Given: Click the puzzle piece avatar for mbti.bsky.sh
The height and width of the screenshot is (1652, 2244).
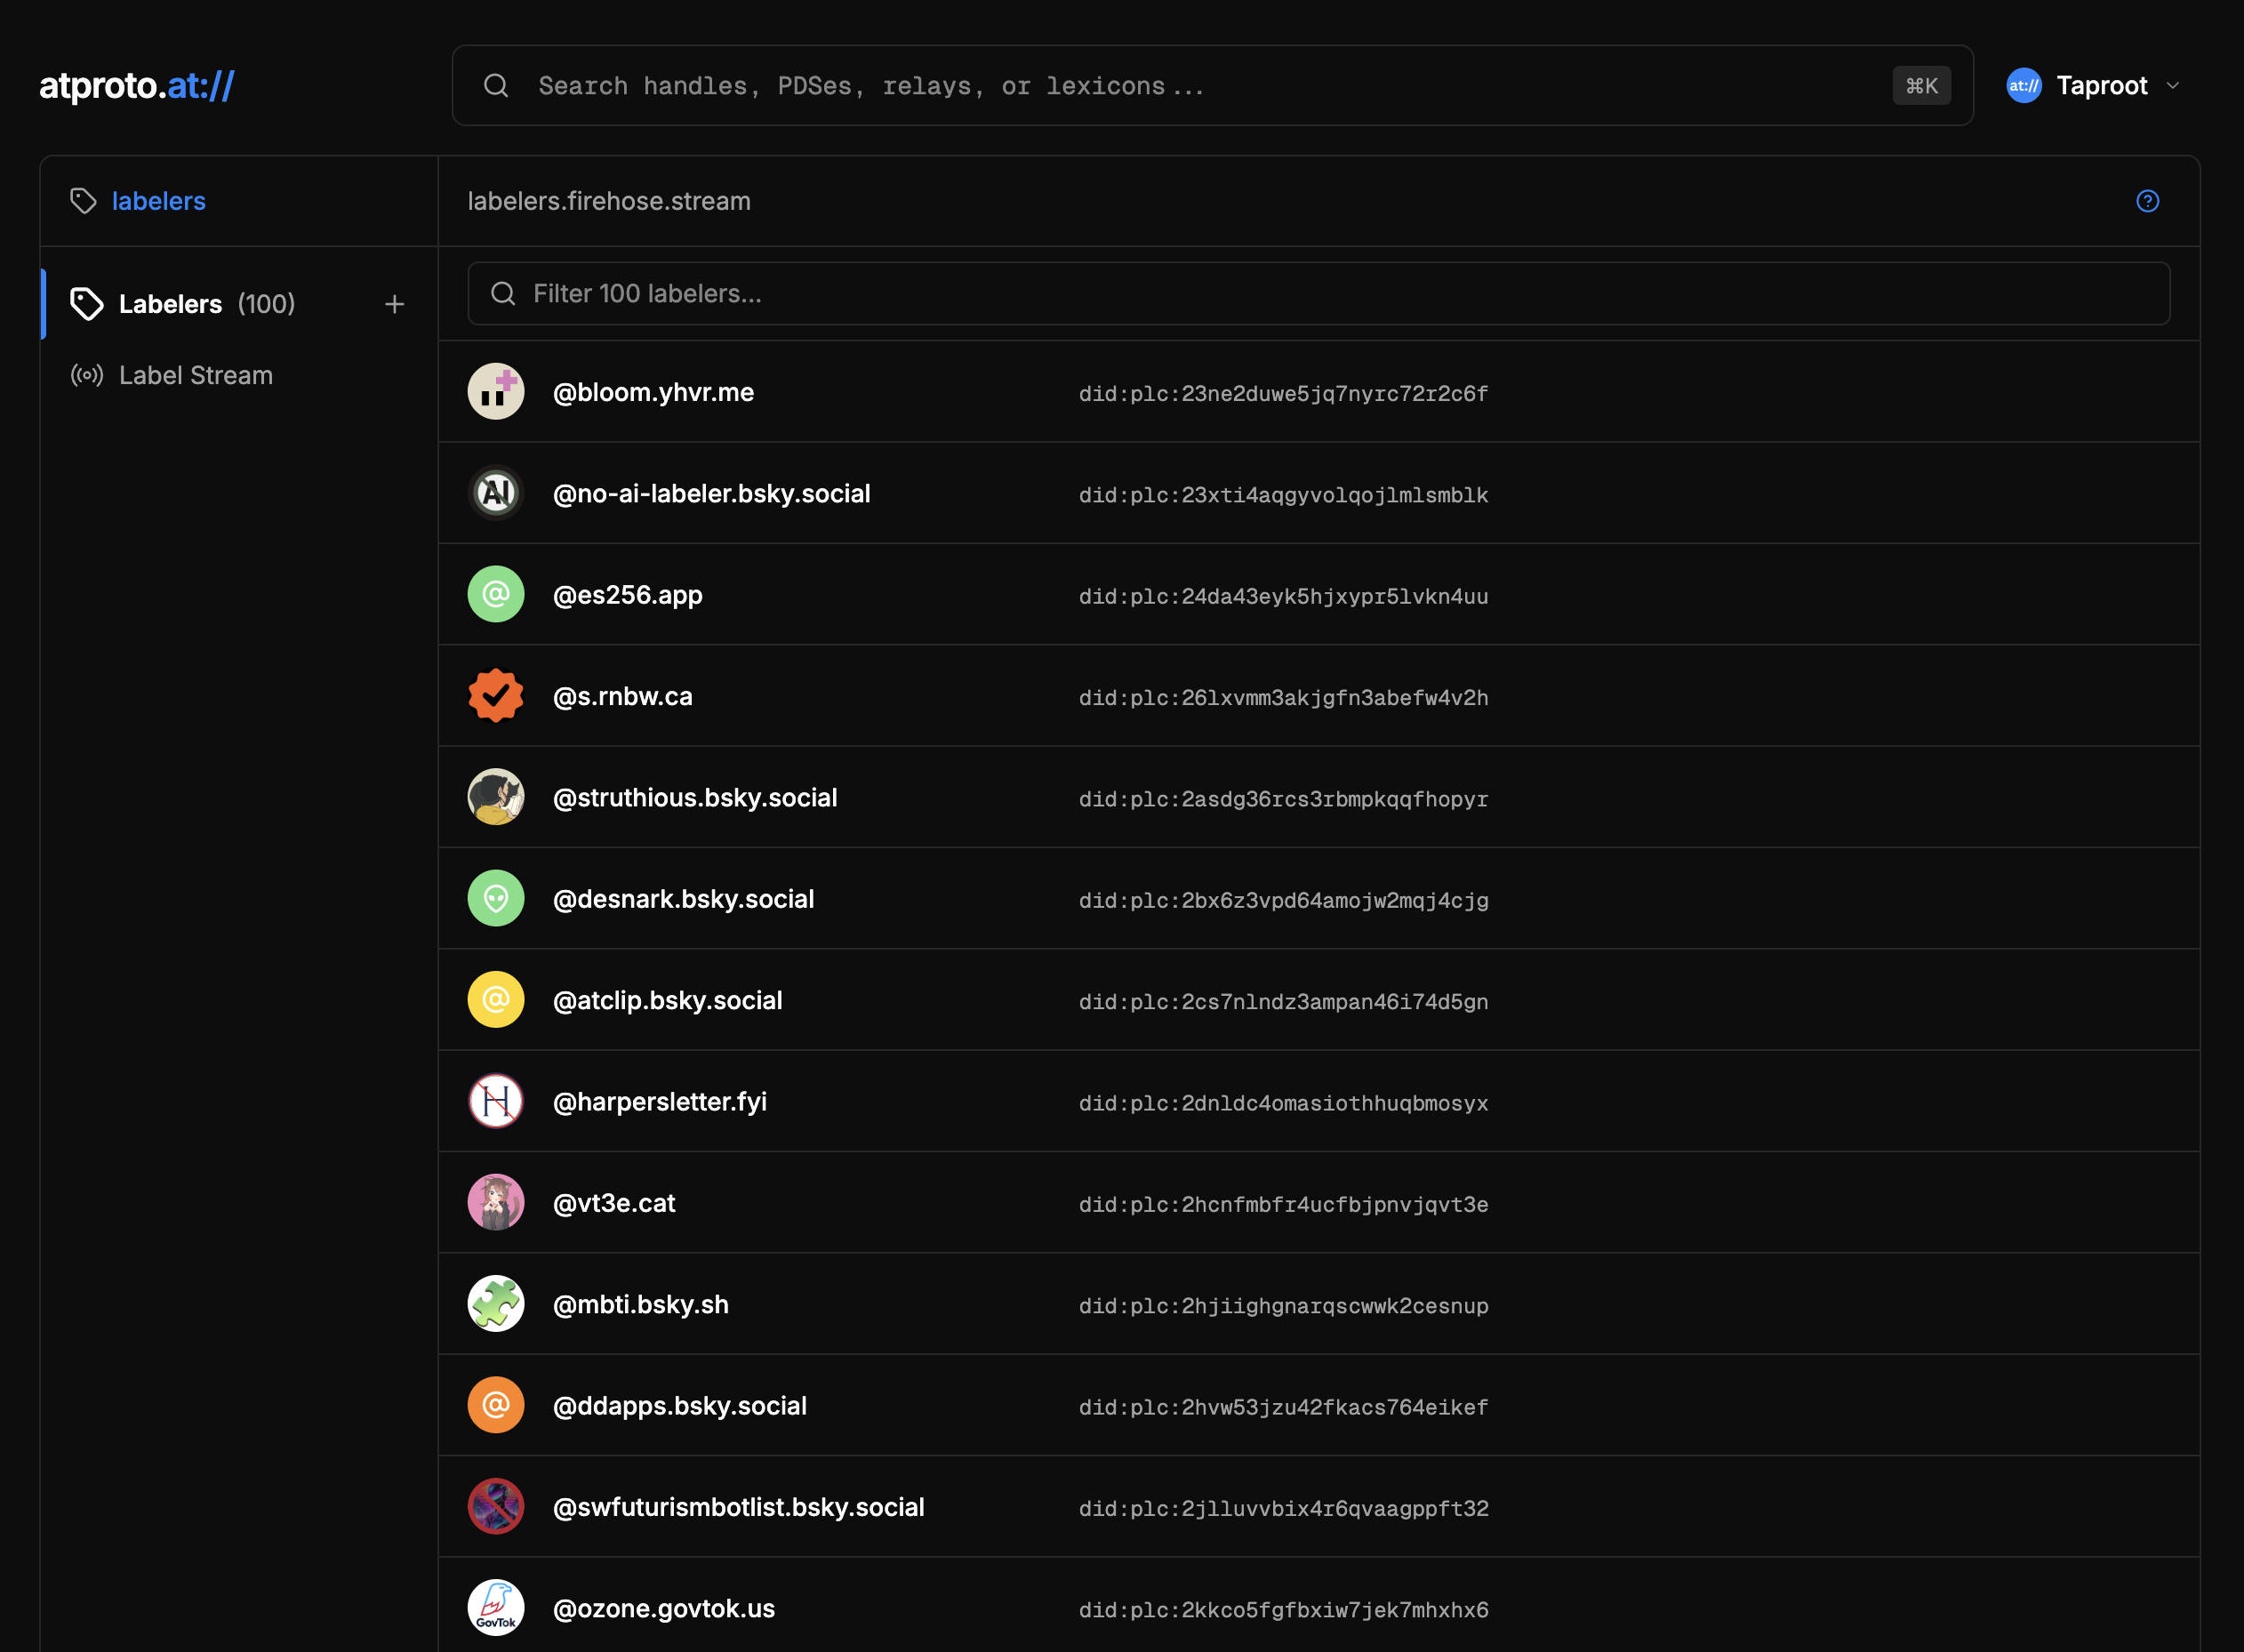Looking at the screenshot, I should tap(496, 1304).
